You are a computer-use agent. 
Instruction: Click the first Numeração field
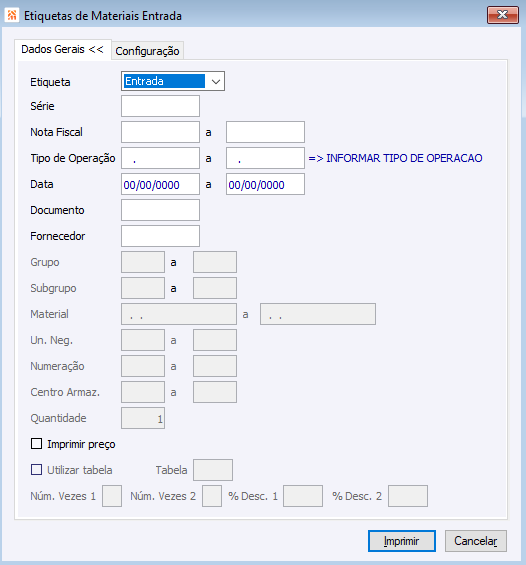tap(143, 366)
